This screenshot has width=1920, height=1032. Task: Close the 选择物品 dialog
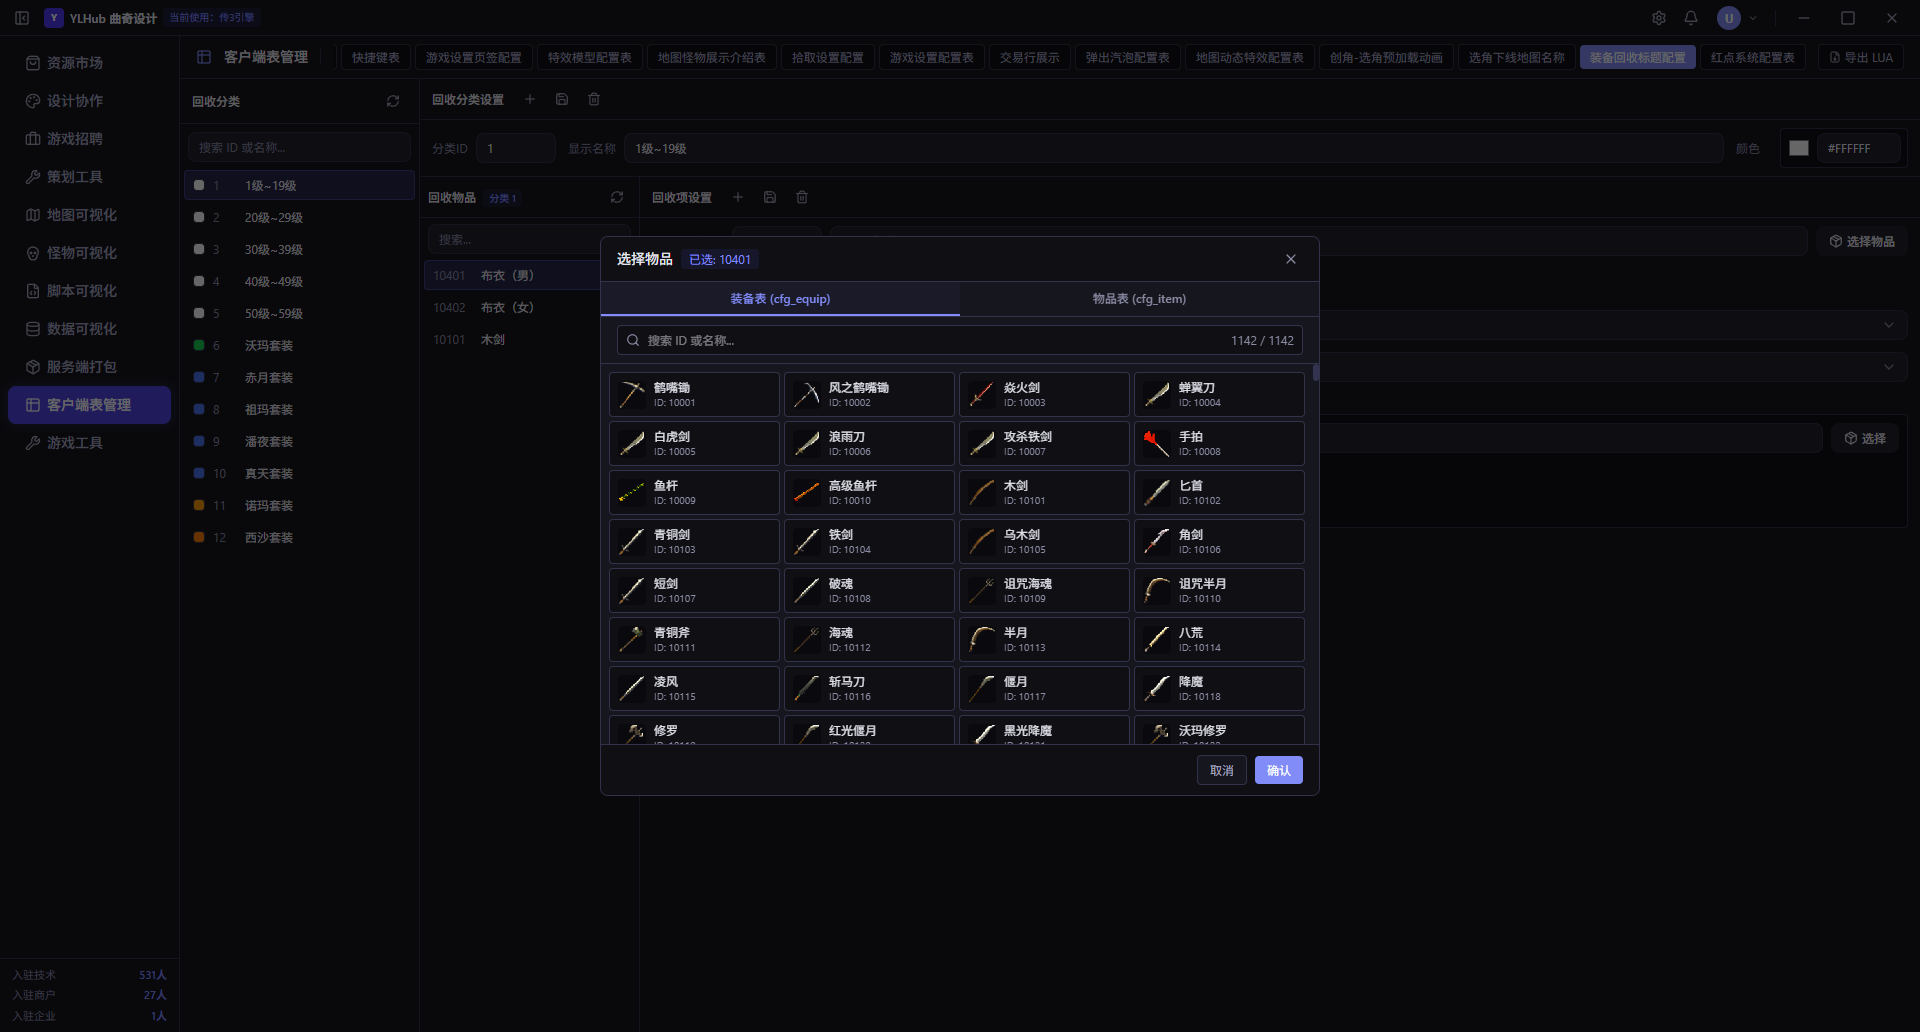[x=1291, y=259]
